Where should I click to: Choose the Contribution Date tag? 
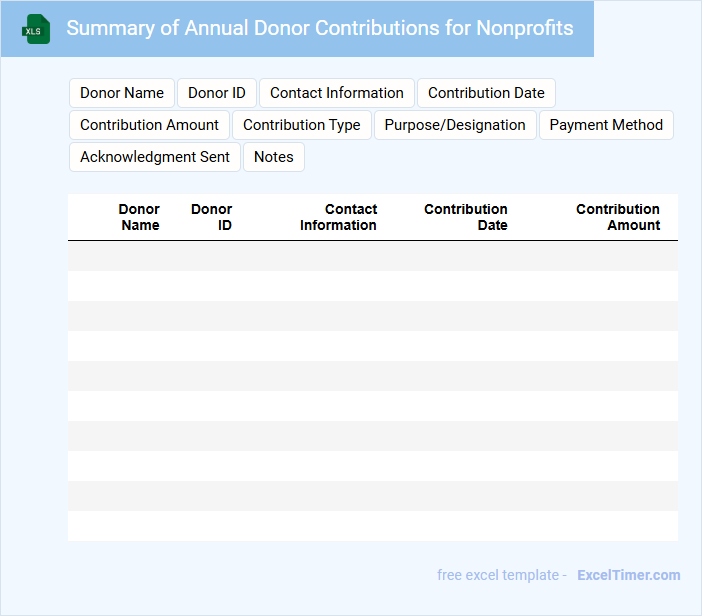click(486, 93)
